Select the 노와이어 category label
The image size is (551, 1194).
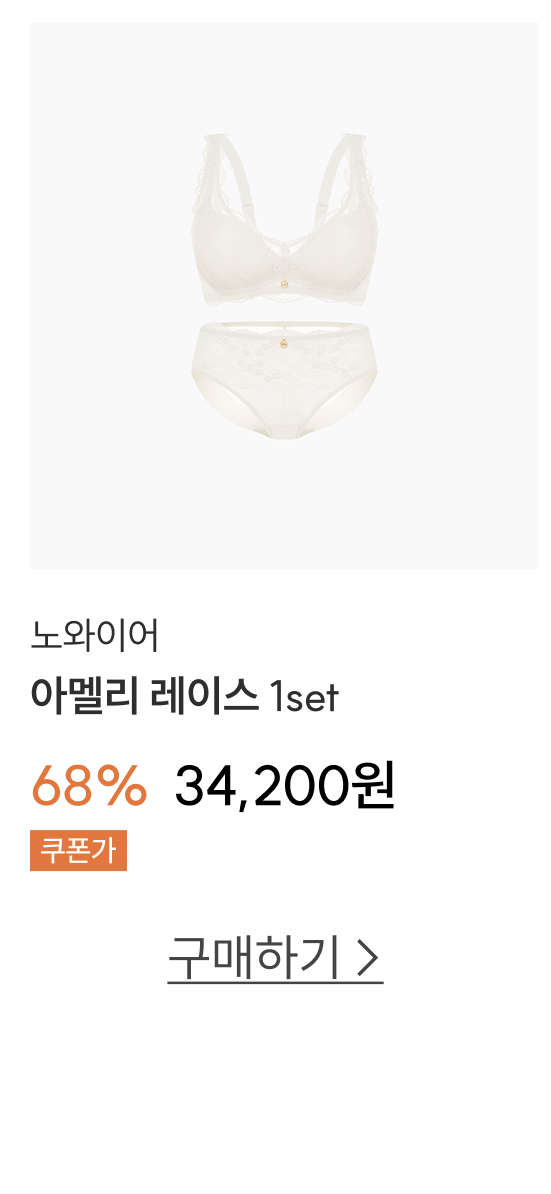94,636
